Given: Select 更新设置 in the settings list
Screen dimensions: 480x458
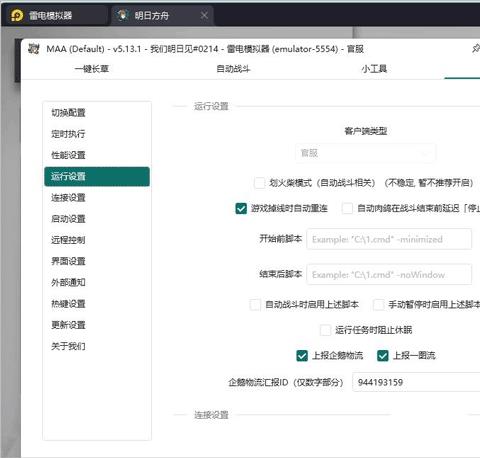Looking at the screenshot, I should coord(97,325).
